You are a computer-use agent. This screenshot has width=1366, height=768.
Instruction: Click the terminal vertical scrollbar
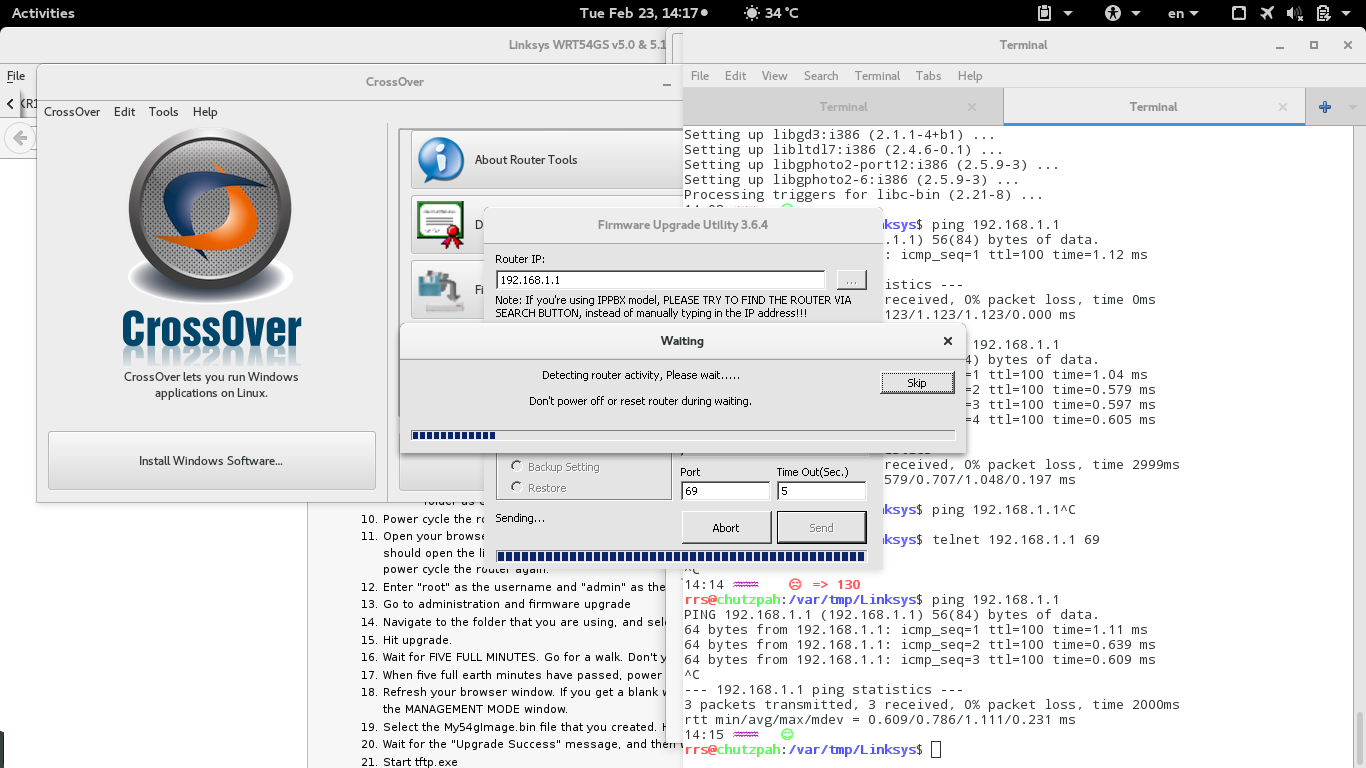(x=1359, y=737)
